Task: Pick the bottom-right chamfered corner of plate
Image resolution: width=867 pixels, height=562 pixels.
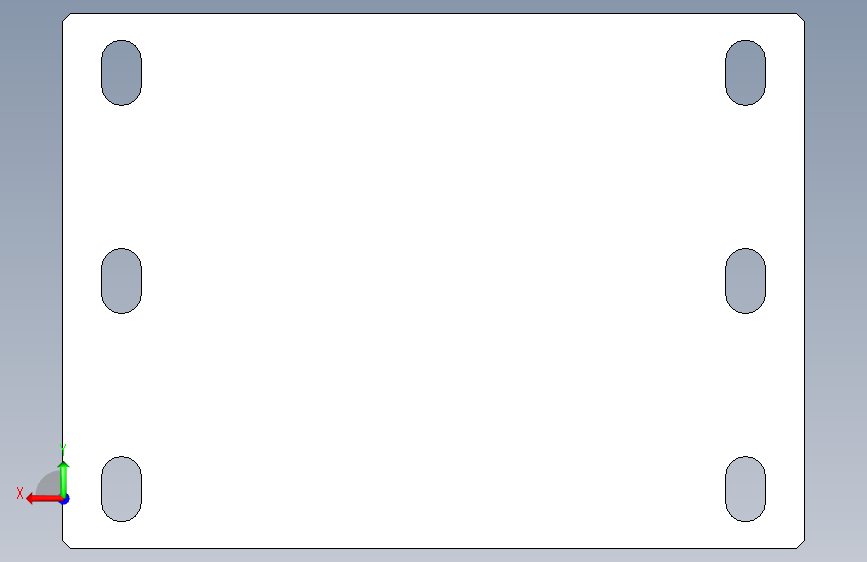Action: 801,544
